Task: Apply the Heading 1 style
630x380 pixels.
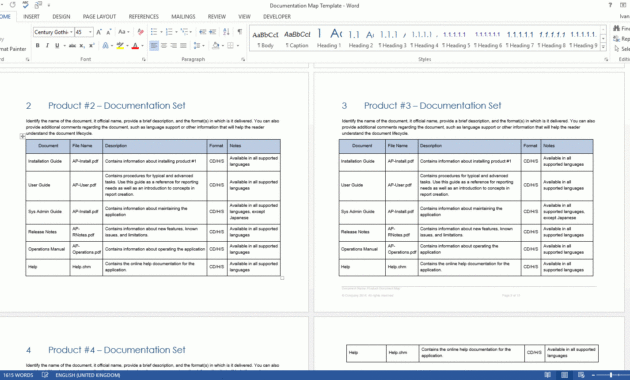Action: (x=329, y=39)
